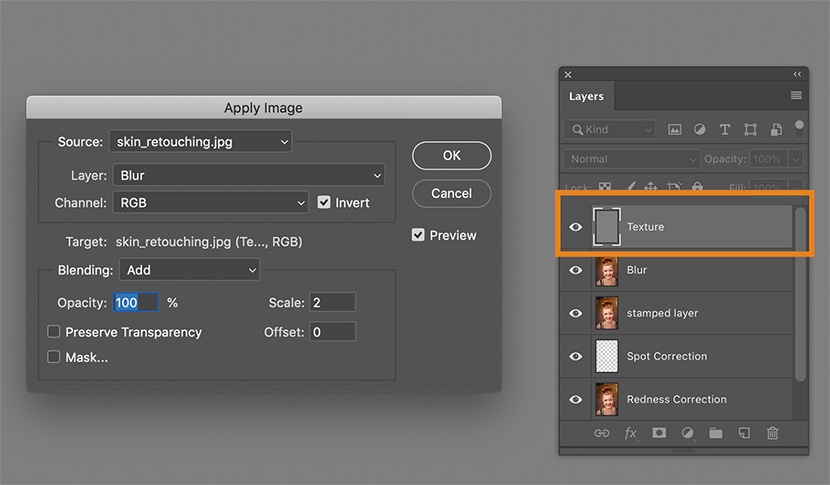The height and width of the screenshot is (485, 830).
Task: Select the Layers tab
Action: pos(586,96)
